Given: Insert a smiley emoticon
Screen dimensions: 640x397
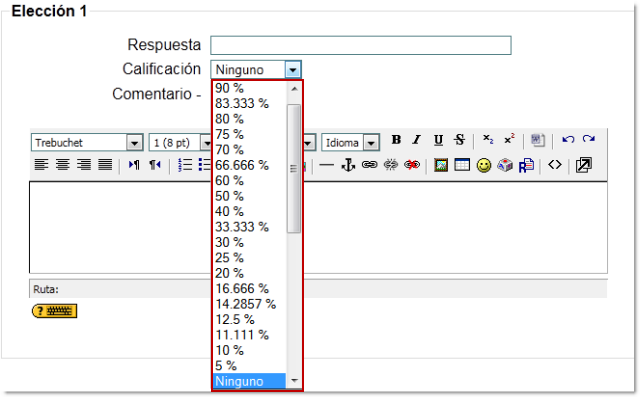Looking at the screenshot, I should [x=484, y=165].
